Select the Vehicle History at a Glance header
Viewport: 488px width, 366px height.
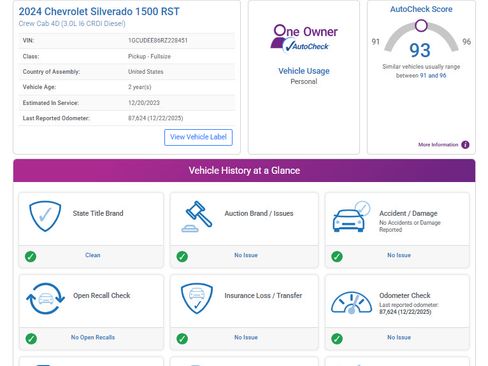pos(244,171)
